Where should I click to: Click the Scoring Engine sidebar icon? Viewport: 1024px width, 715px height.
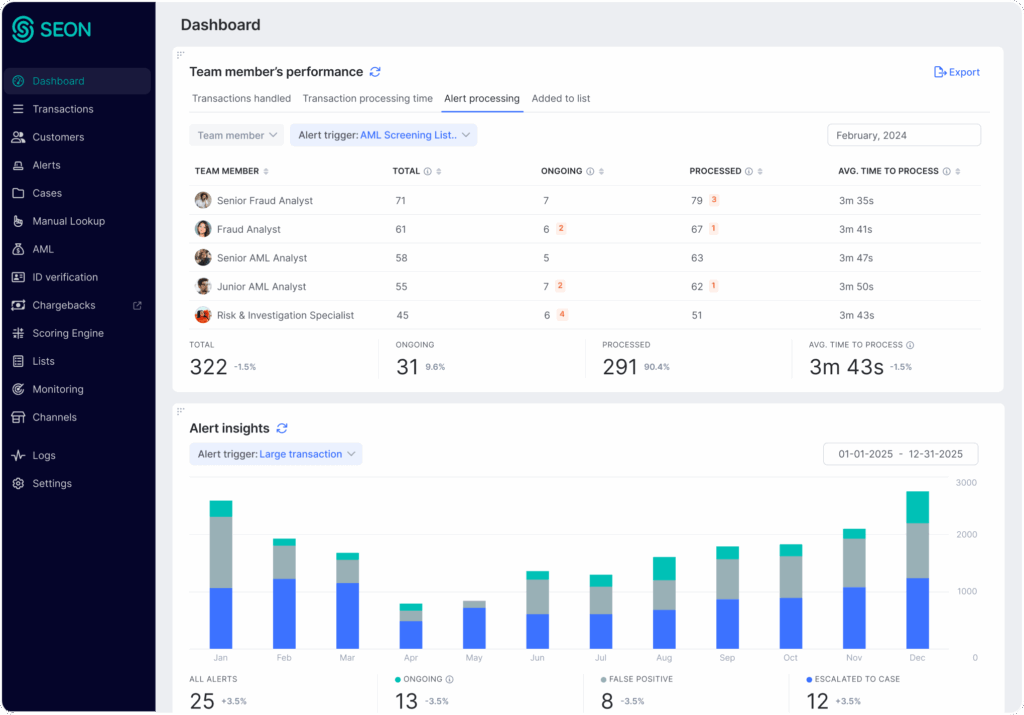[18, 333]
